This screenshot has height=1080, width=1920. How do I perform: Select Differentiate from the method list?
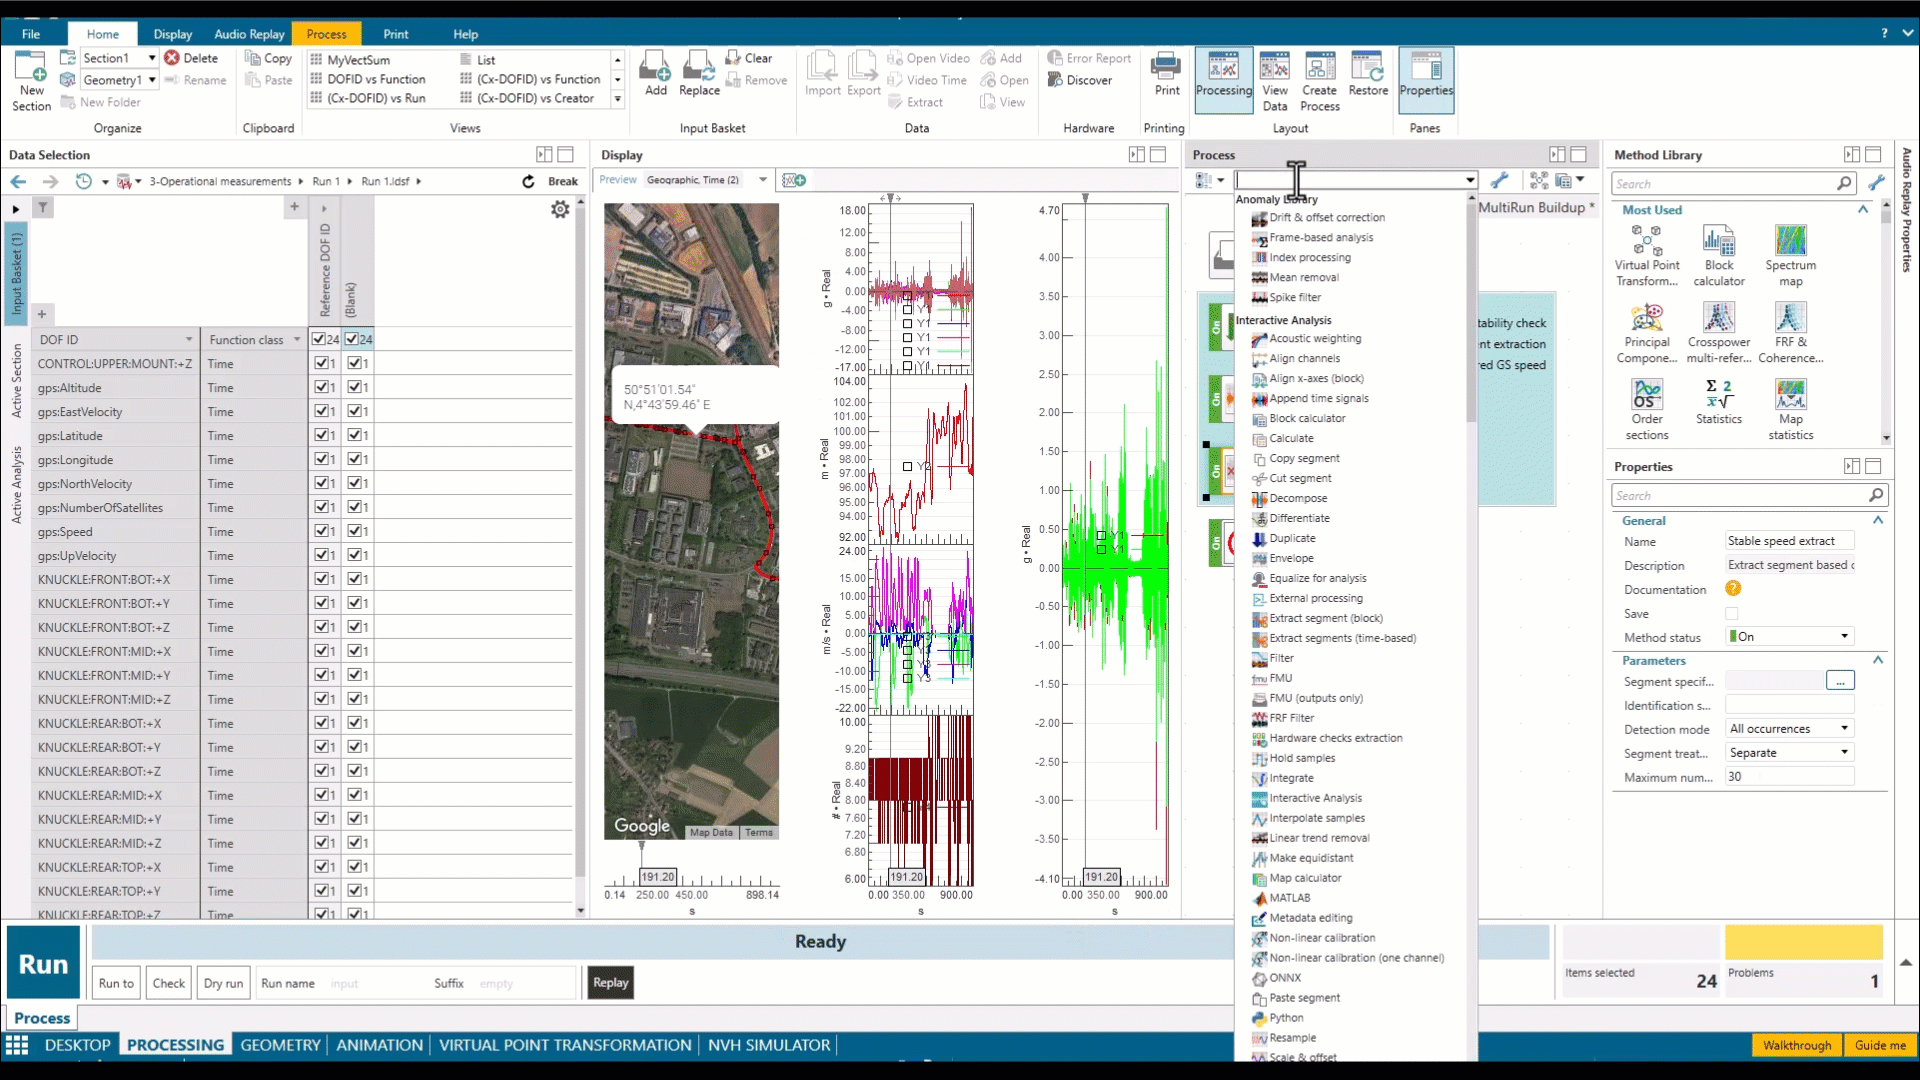(1299, 518)
